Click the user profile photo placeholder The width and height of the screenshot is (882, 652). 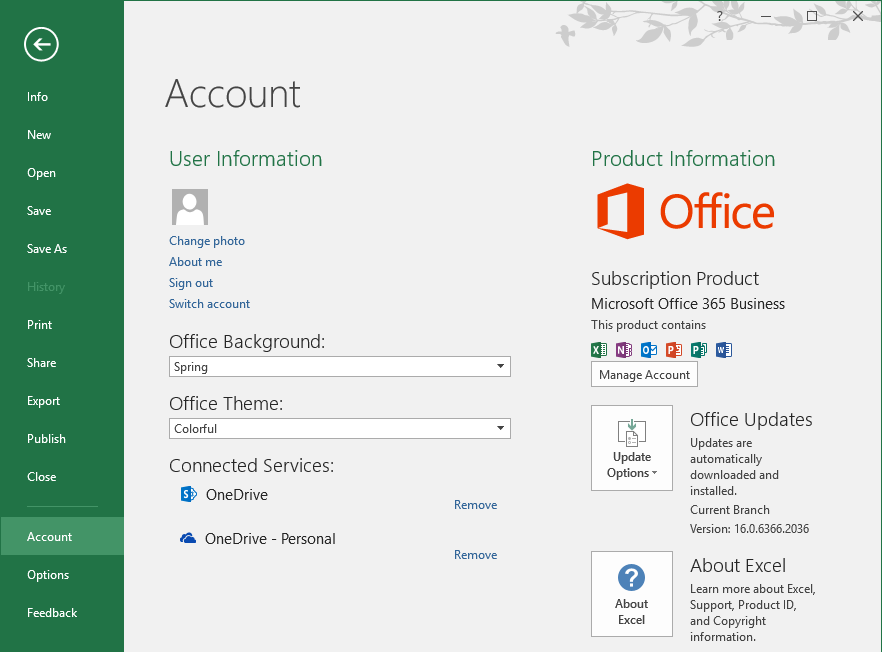pyautogui.click(x=190, y=207)
